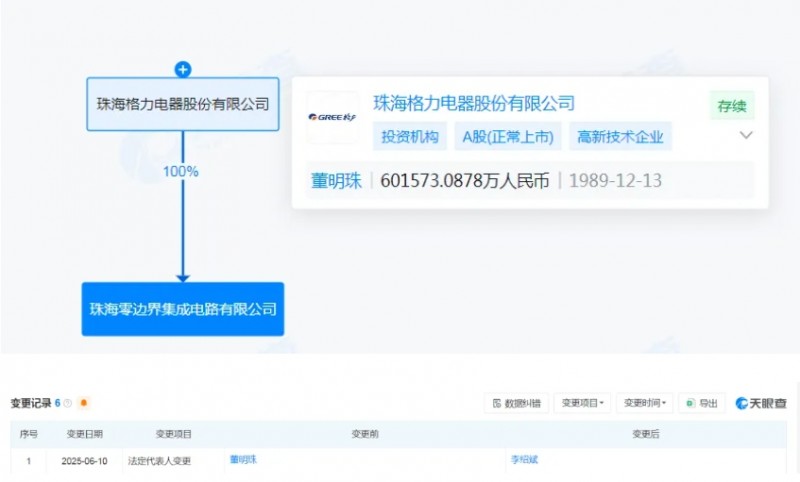Click the 变更后 column header

point(646,434)
